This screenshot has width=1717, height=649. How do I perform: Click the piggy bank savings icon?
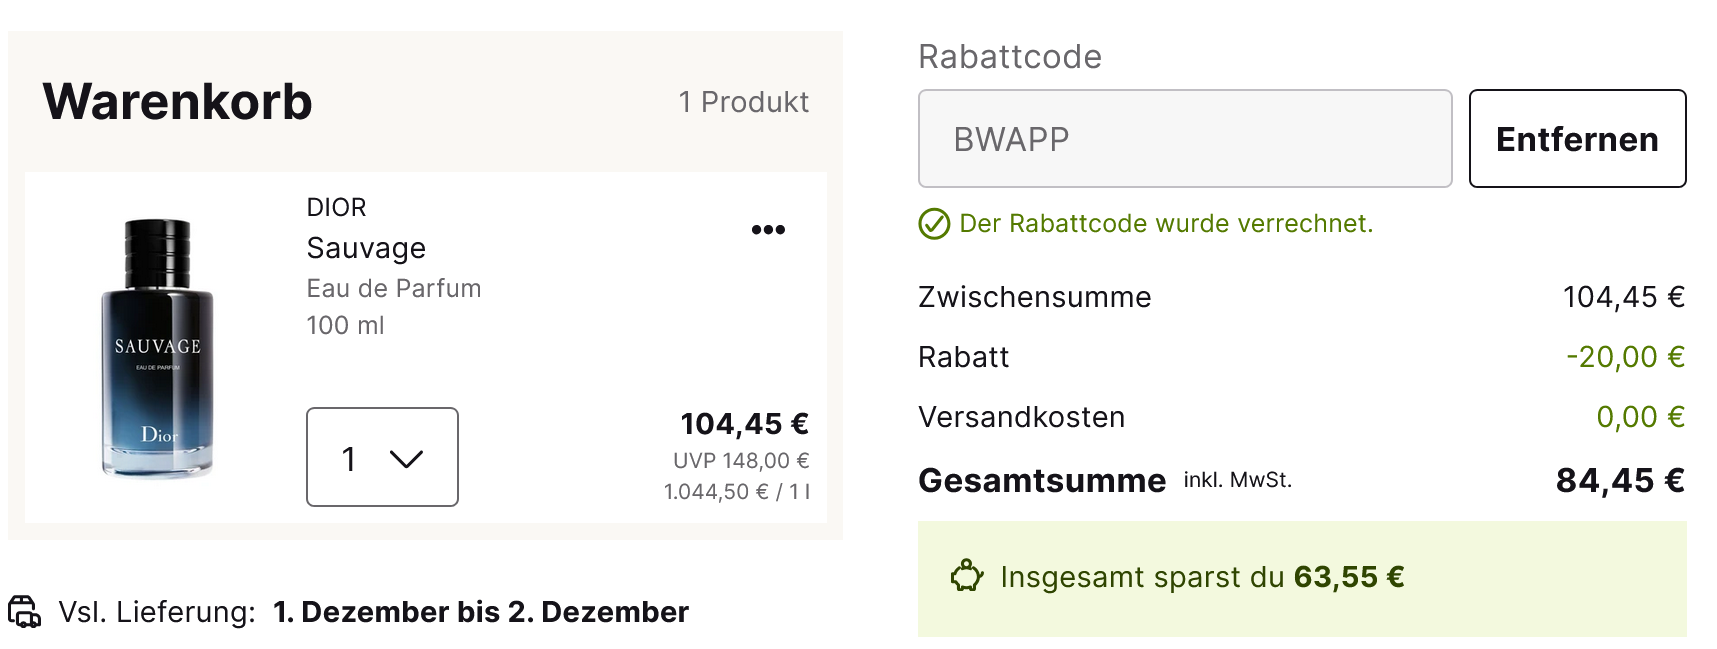[x=967, y=577]
